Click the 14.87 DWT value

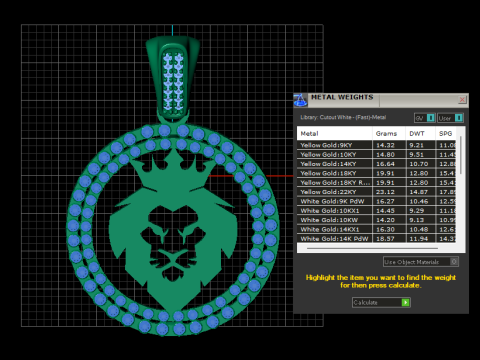418,192
